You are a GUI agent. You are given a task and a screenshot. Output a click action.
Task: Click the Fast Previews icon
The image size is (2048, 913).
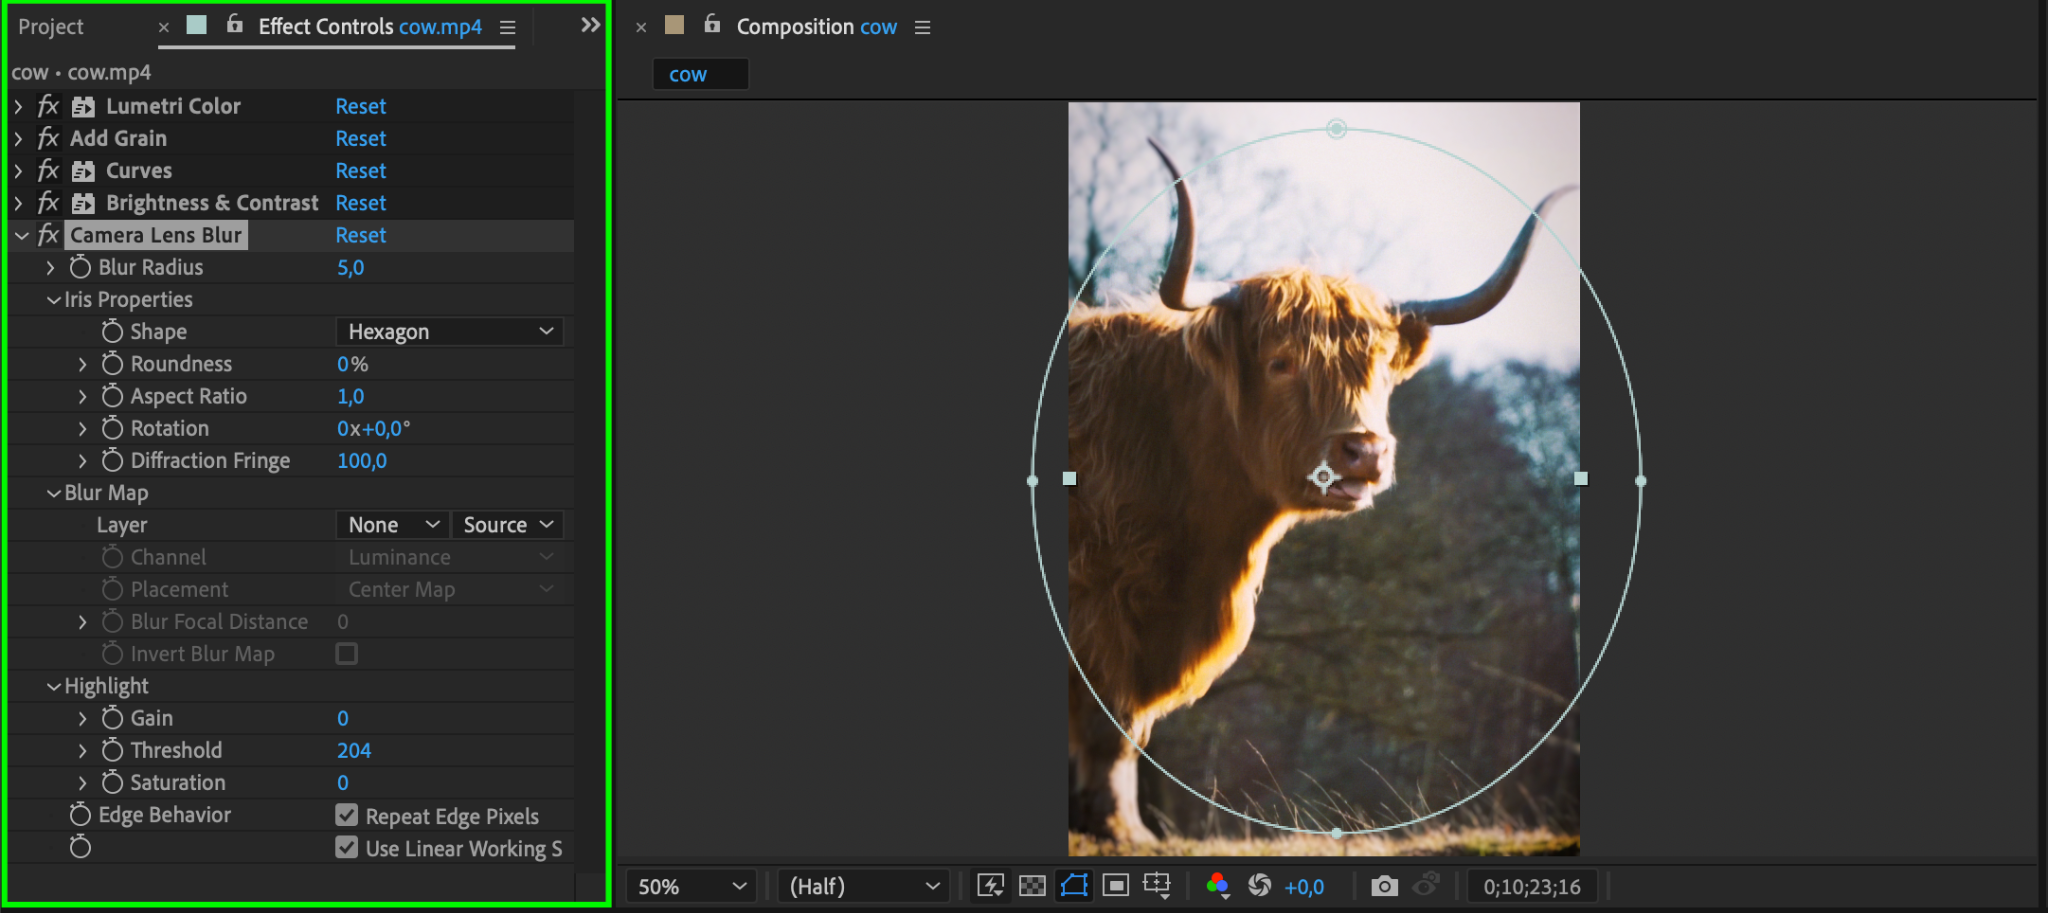[990, 886]
